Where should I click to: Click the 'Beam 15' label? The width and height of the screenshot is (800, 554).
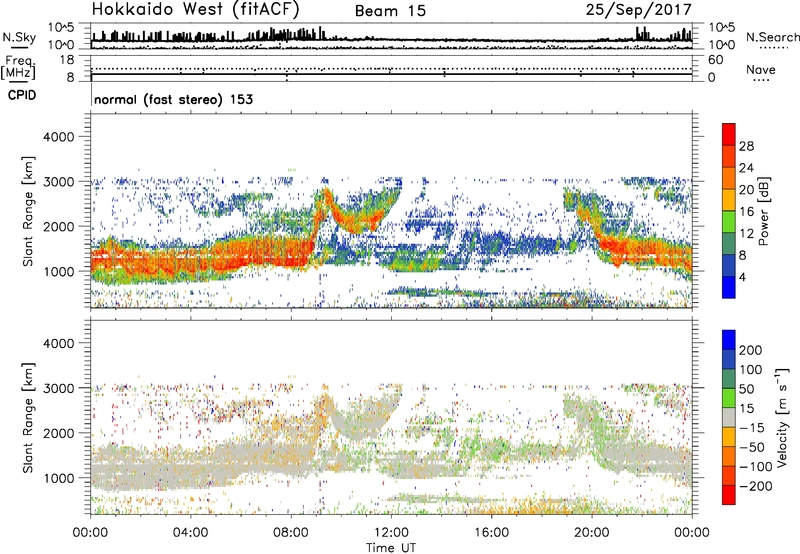coord(390,11)
